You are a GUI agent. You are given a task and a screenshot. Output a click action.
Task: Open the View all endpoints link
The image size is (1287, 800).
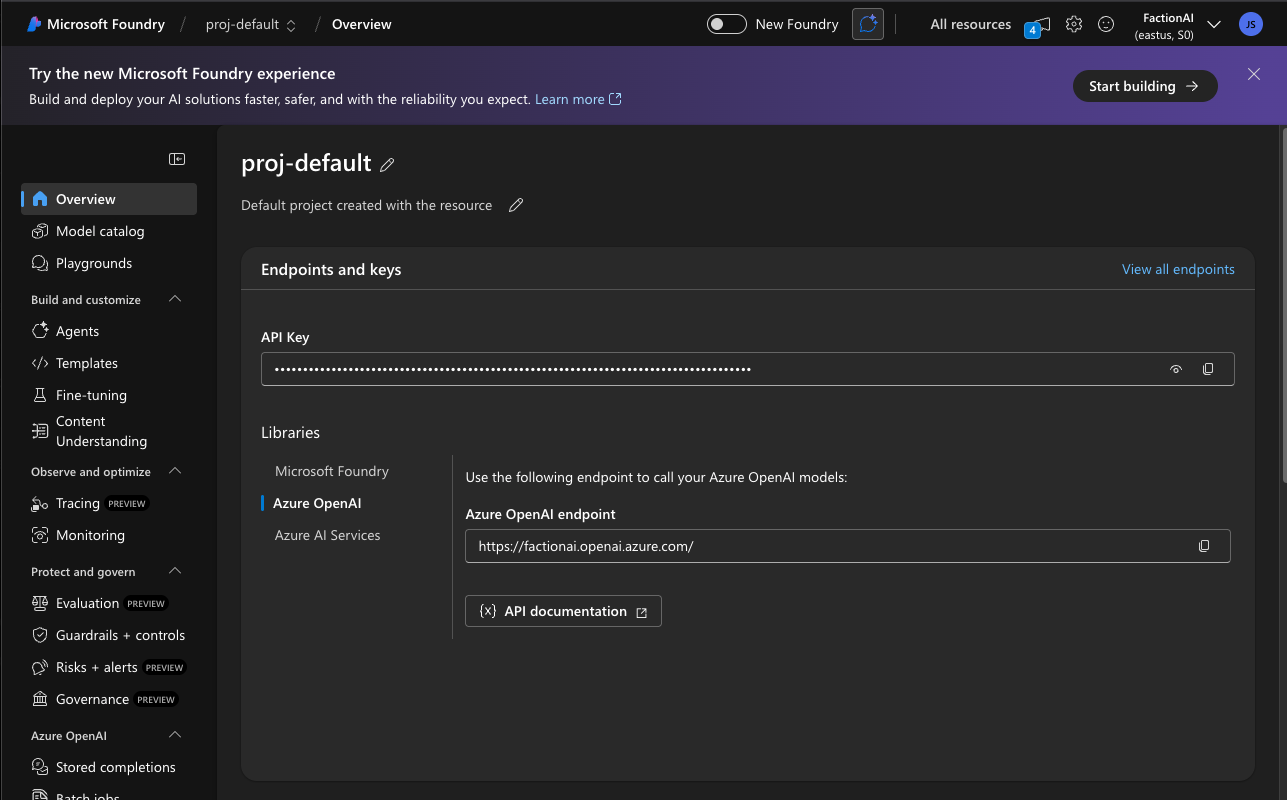1178,269
